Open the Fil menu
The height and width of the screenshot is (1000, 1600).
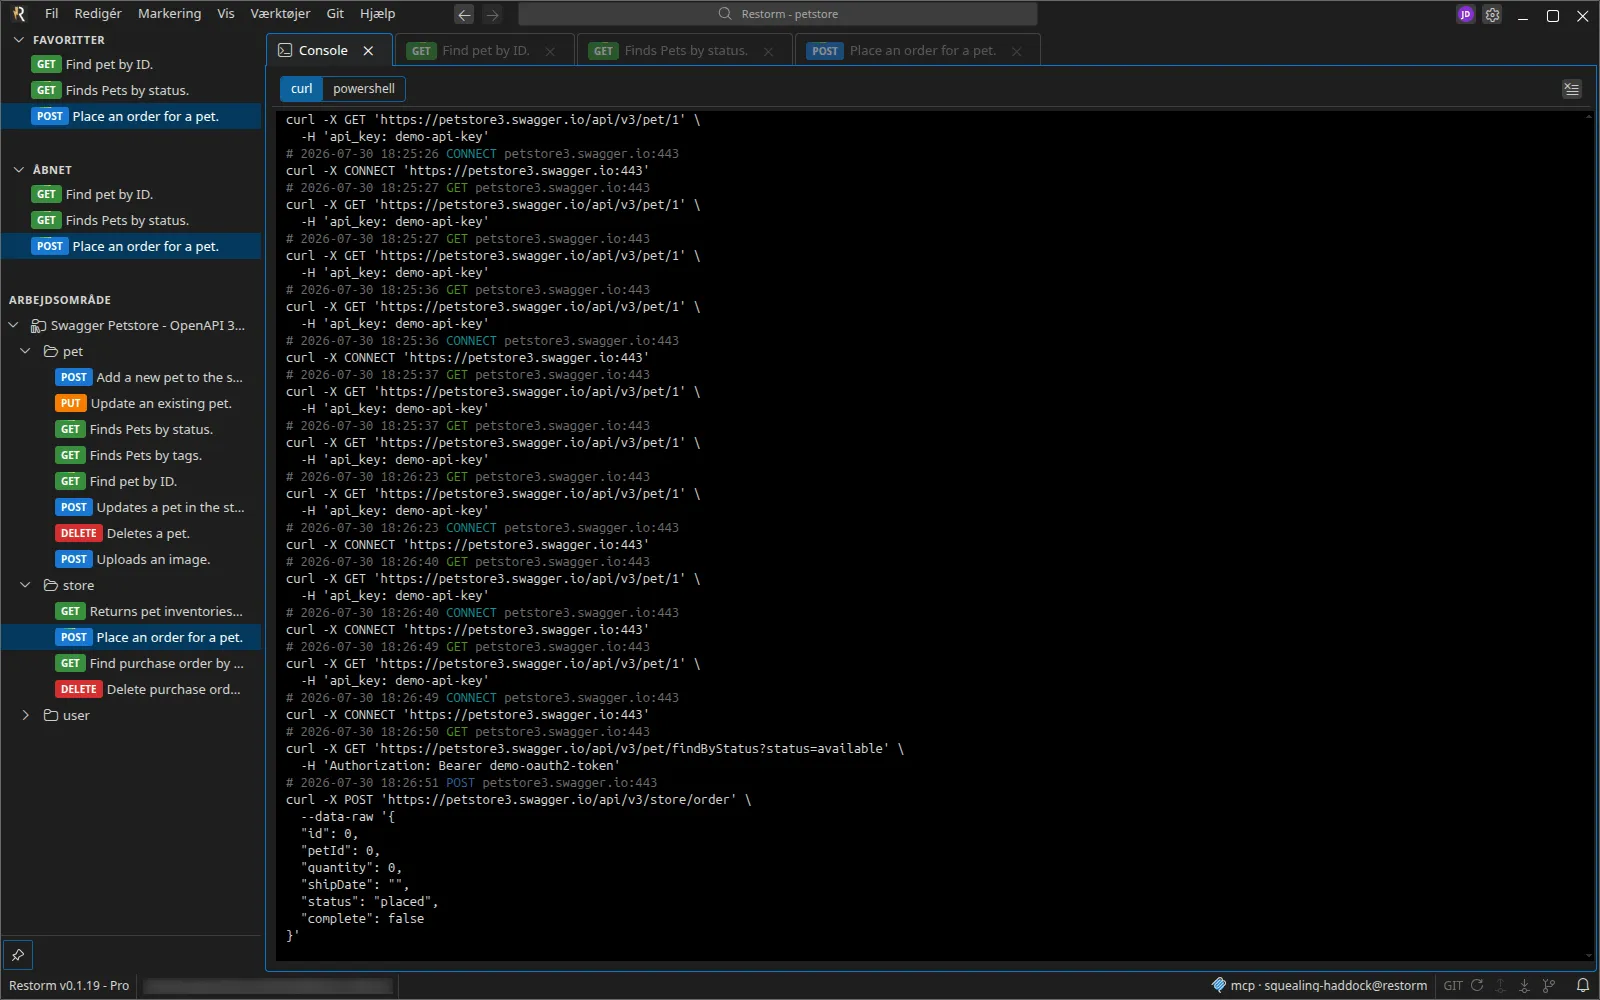tap(52, 14)
